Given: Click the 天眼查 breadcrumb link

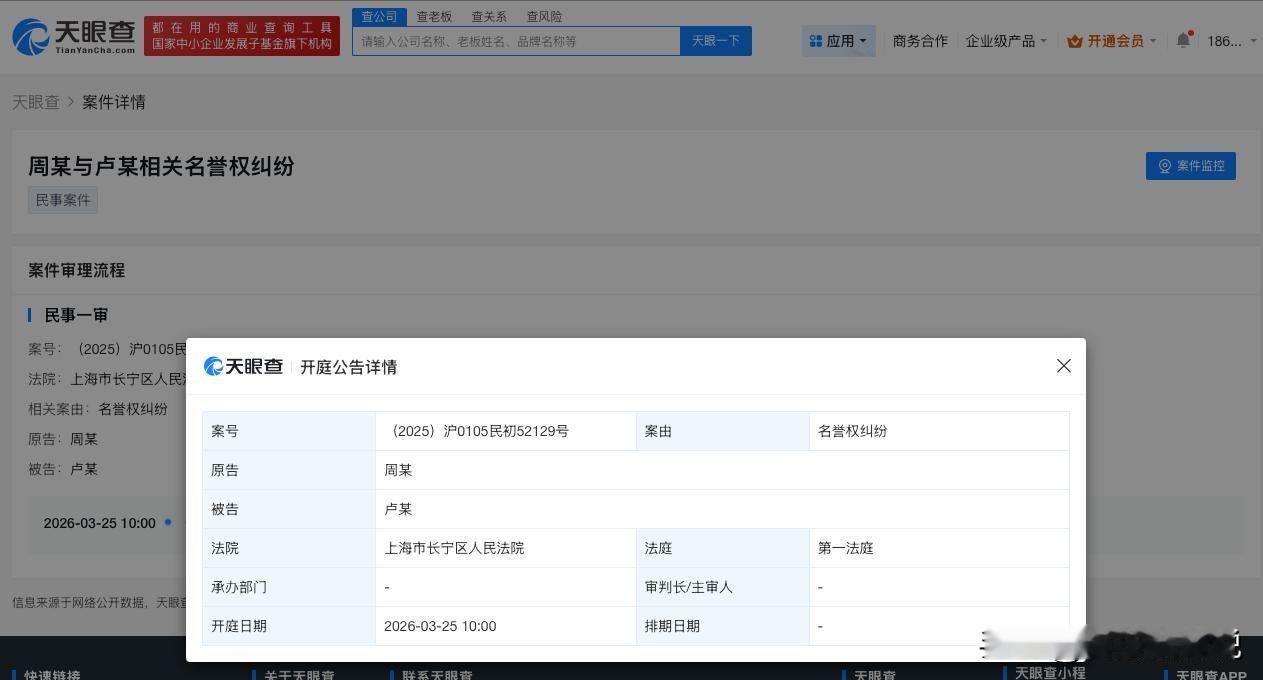Looking at the screenshot, I should [36, 102].
